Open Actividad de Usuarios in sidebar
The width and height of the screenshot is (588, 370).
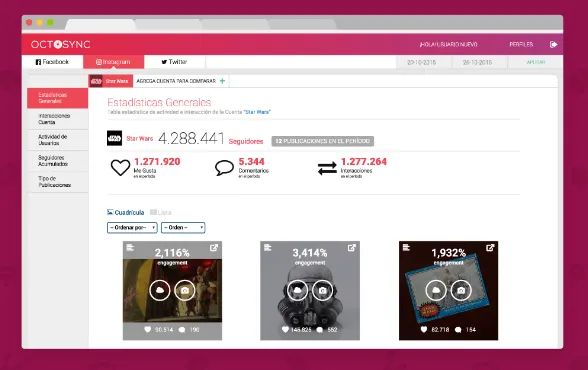click(57, 140)
